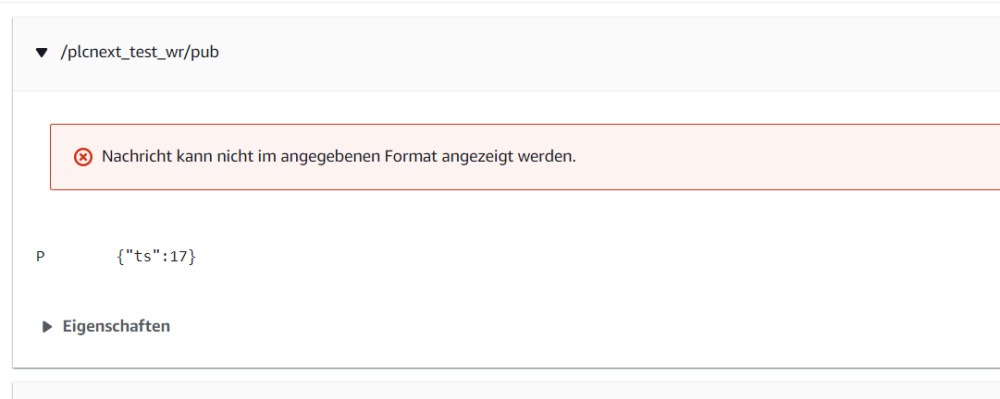Select the "ts" key in the payload
The image size is (1000, 399).
(138, 257)
